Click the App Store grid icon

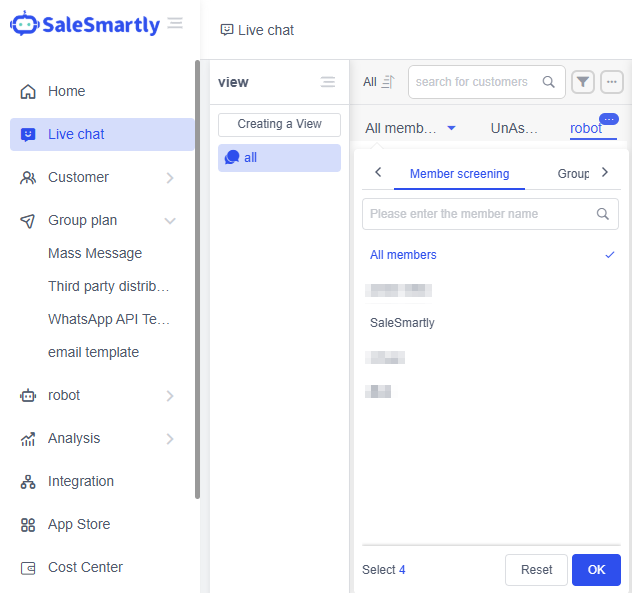28,524
